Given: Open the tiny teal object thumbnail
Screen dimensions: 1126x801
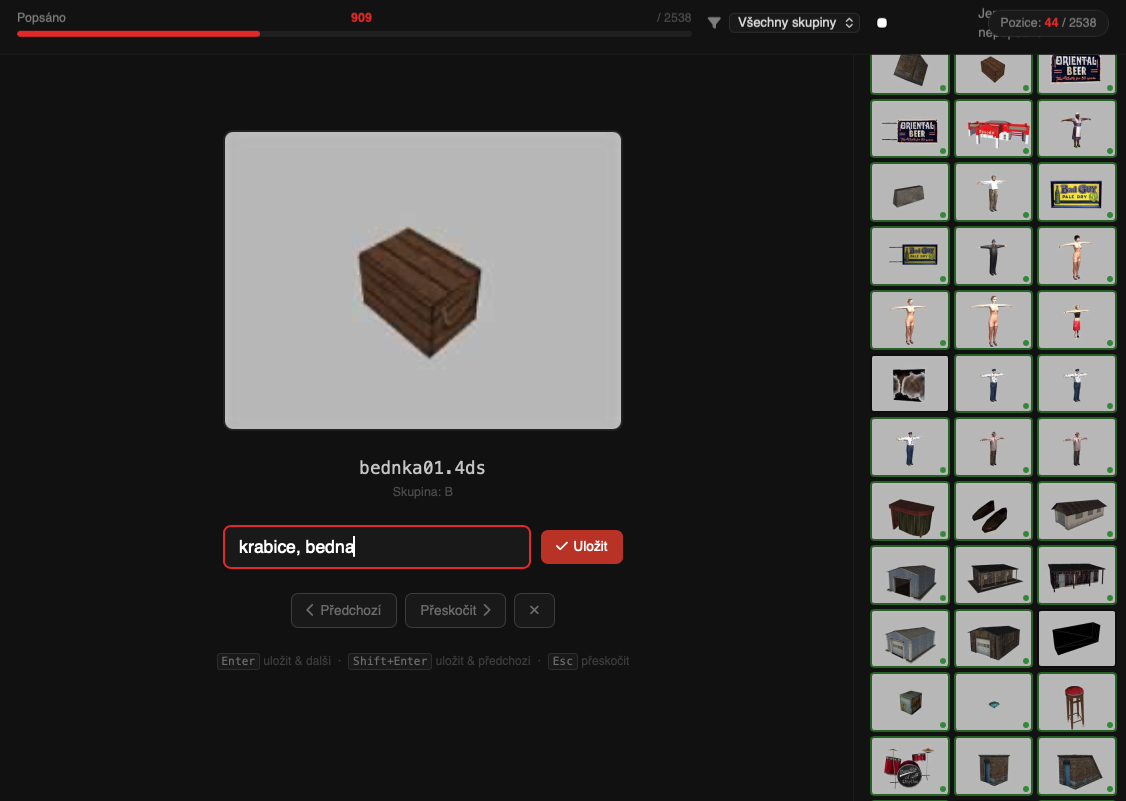Looking at the screenshot, I should click(993, 703).
